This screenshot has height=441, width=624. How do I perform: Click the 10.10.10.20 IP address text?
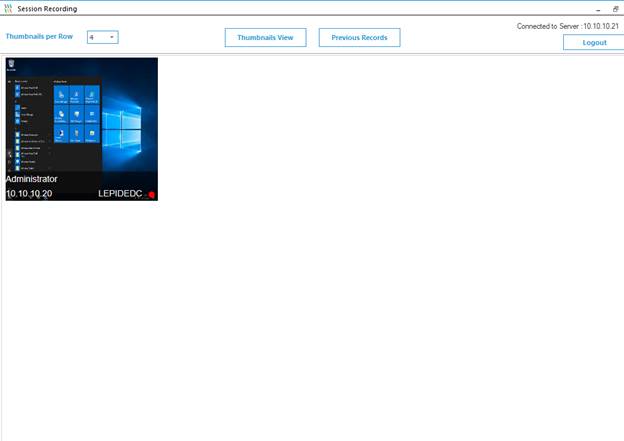(x=29, y=193)
